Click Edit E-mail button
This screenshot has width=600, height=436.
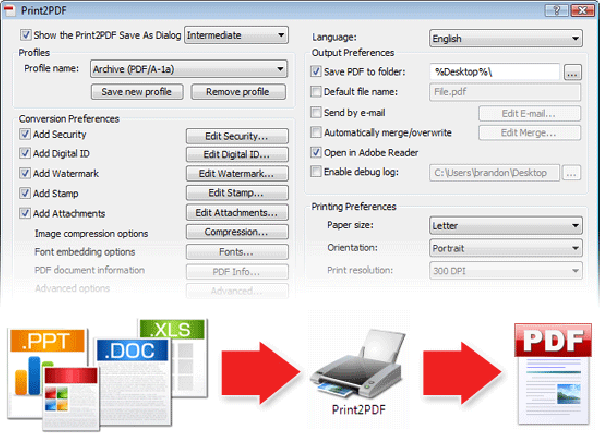pyautogui.click(x=530, y=113)
